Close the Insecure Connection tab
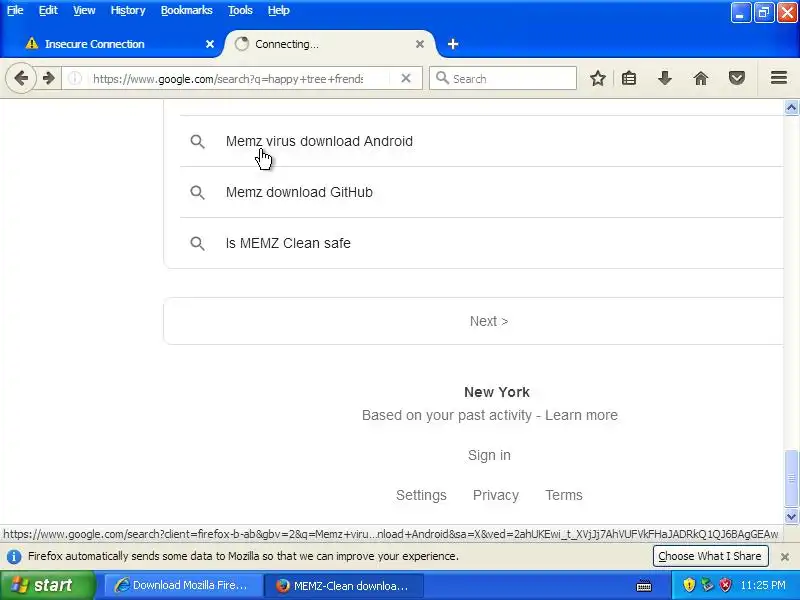This screenshot has height=600, width=800. [210, 44]
